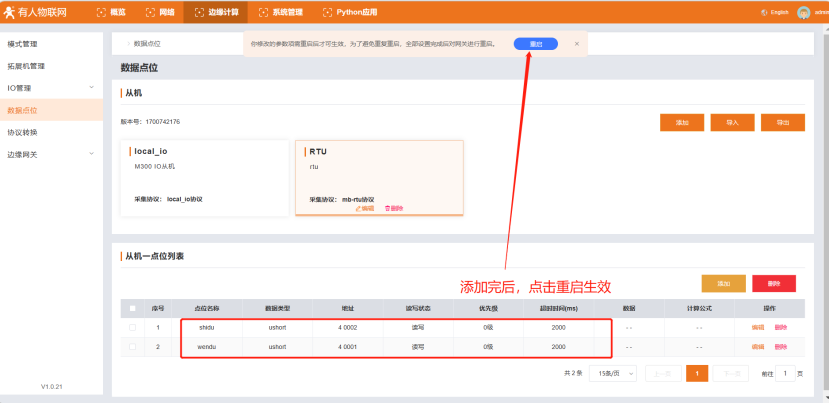
Task: Select the local_io slave card
Action: coord(202,177)
